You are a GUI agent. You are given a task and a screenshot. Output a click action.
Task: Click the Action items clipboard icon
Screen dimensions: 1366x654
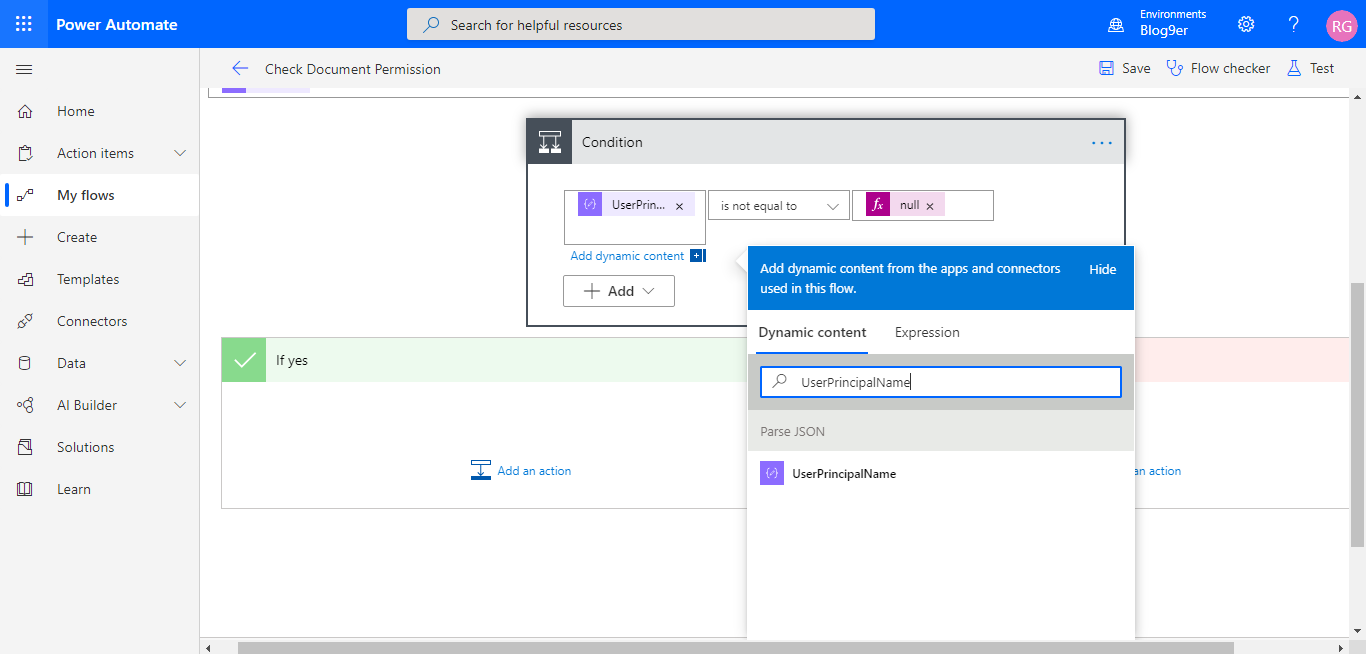tap(25, 153)
